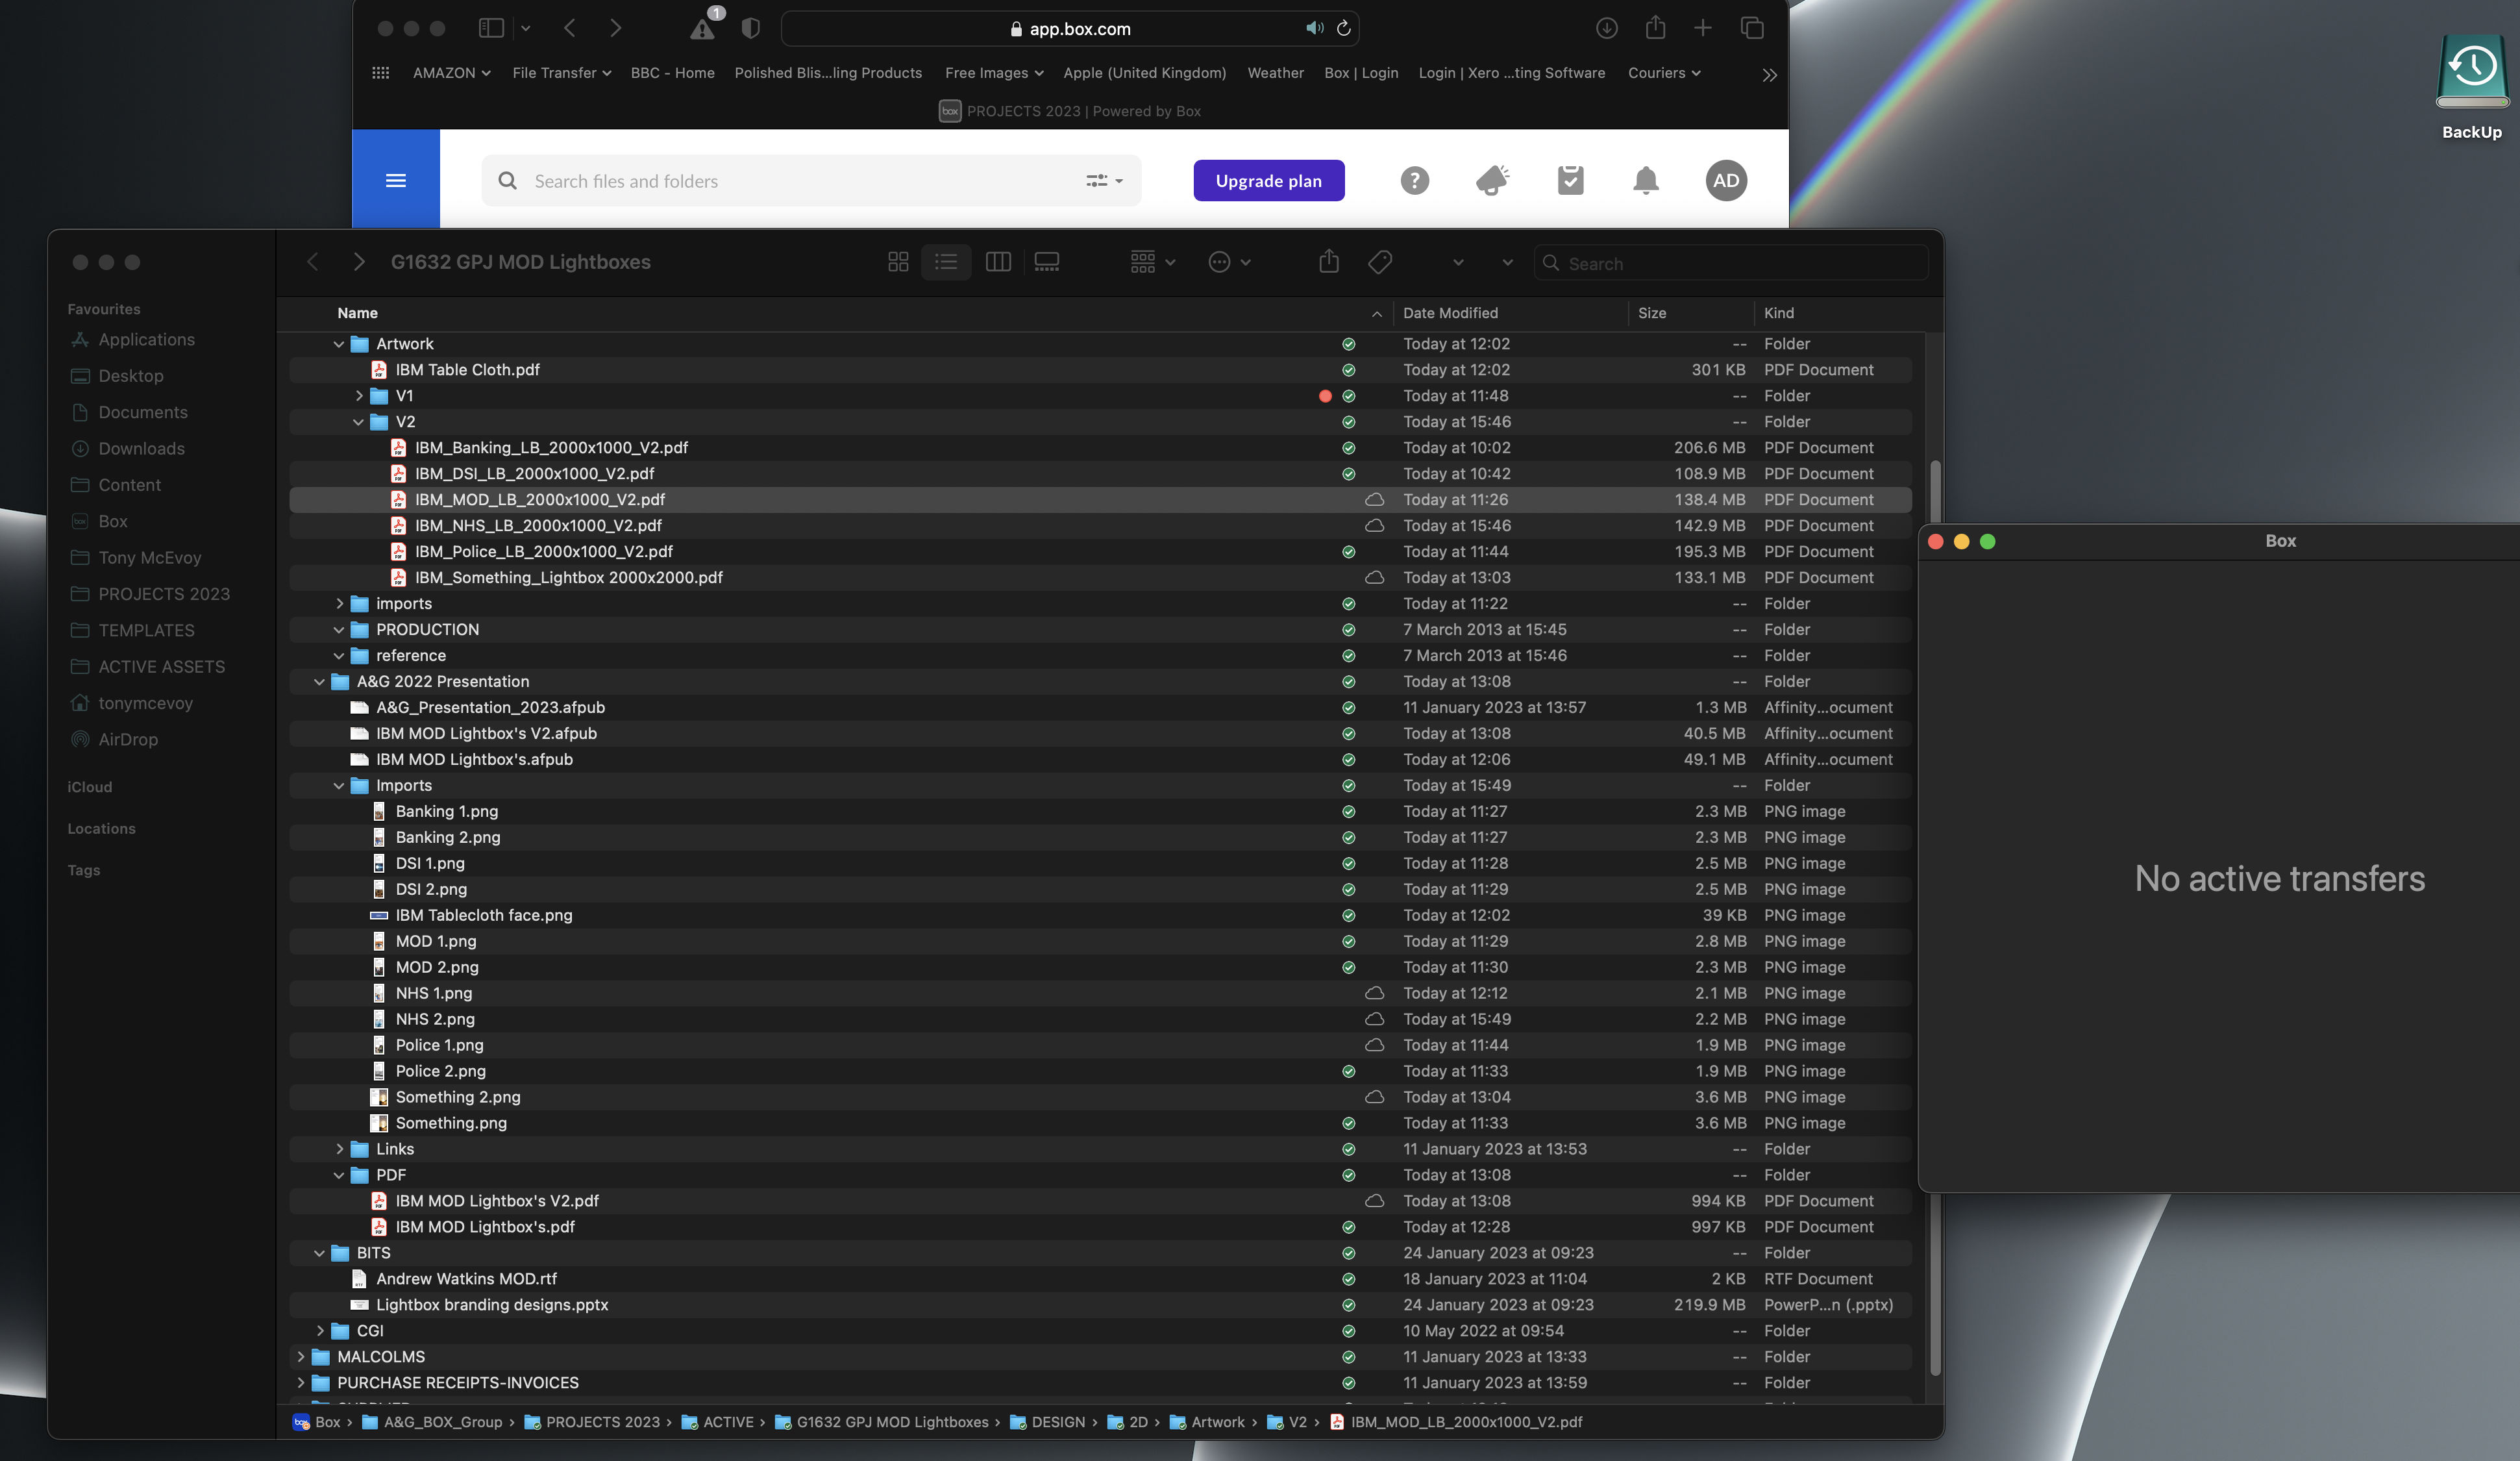Select IBM Table Cloth.pdf

(1100, 370)
